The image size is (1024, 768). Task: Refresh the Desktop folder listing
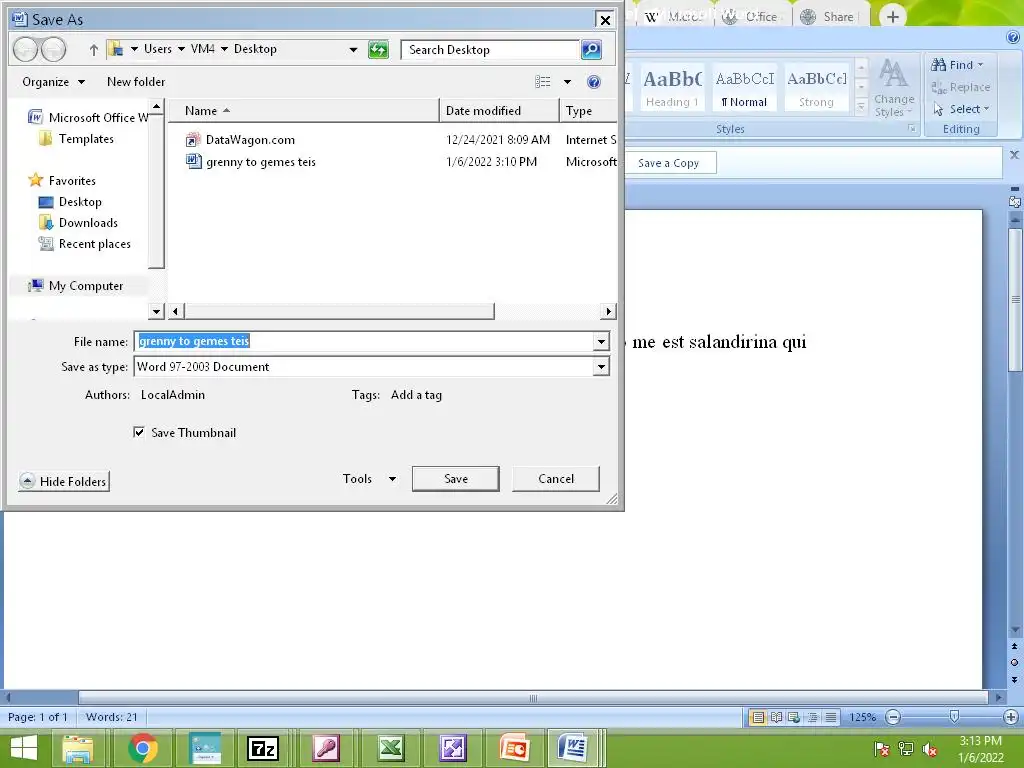click(378, 50)
